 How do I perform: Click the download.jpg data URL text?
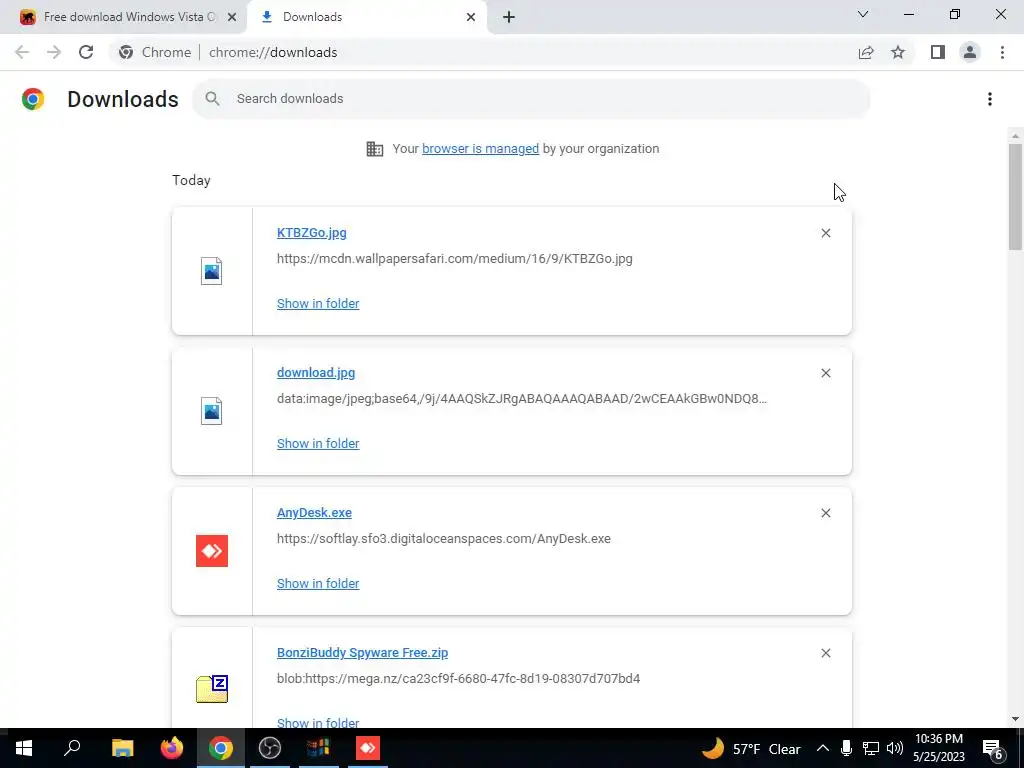point(522,398)
